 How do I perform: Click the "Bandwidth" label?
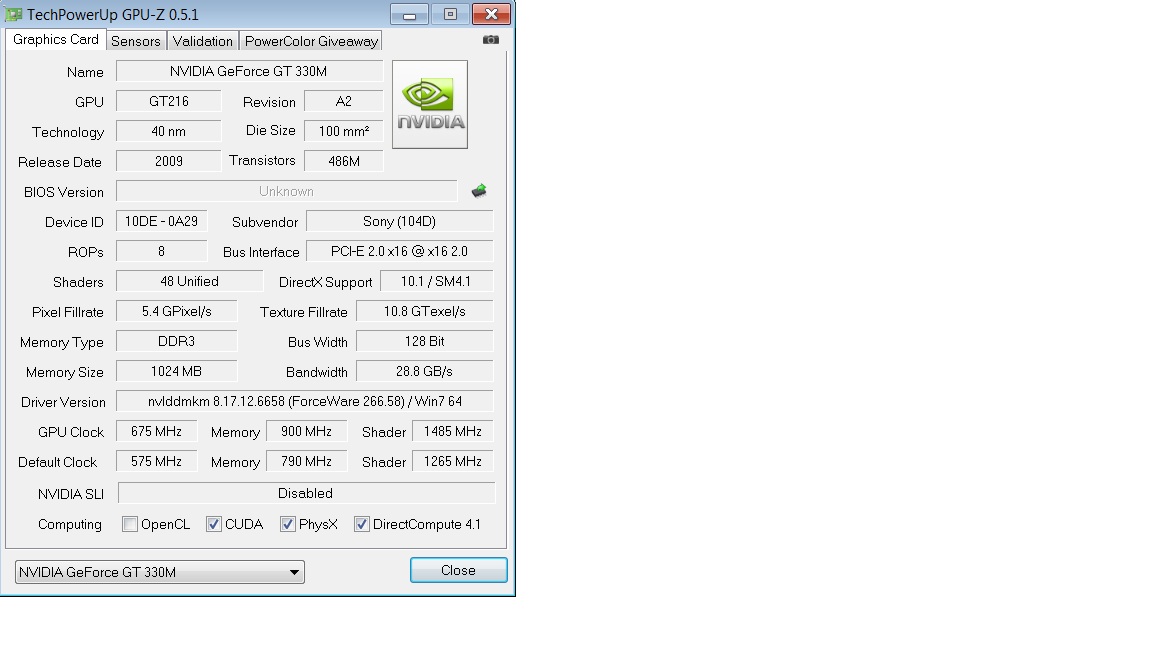[317, 372]
